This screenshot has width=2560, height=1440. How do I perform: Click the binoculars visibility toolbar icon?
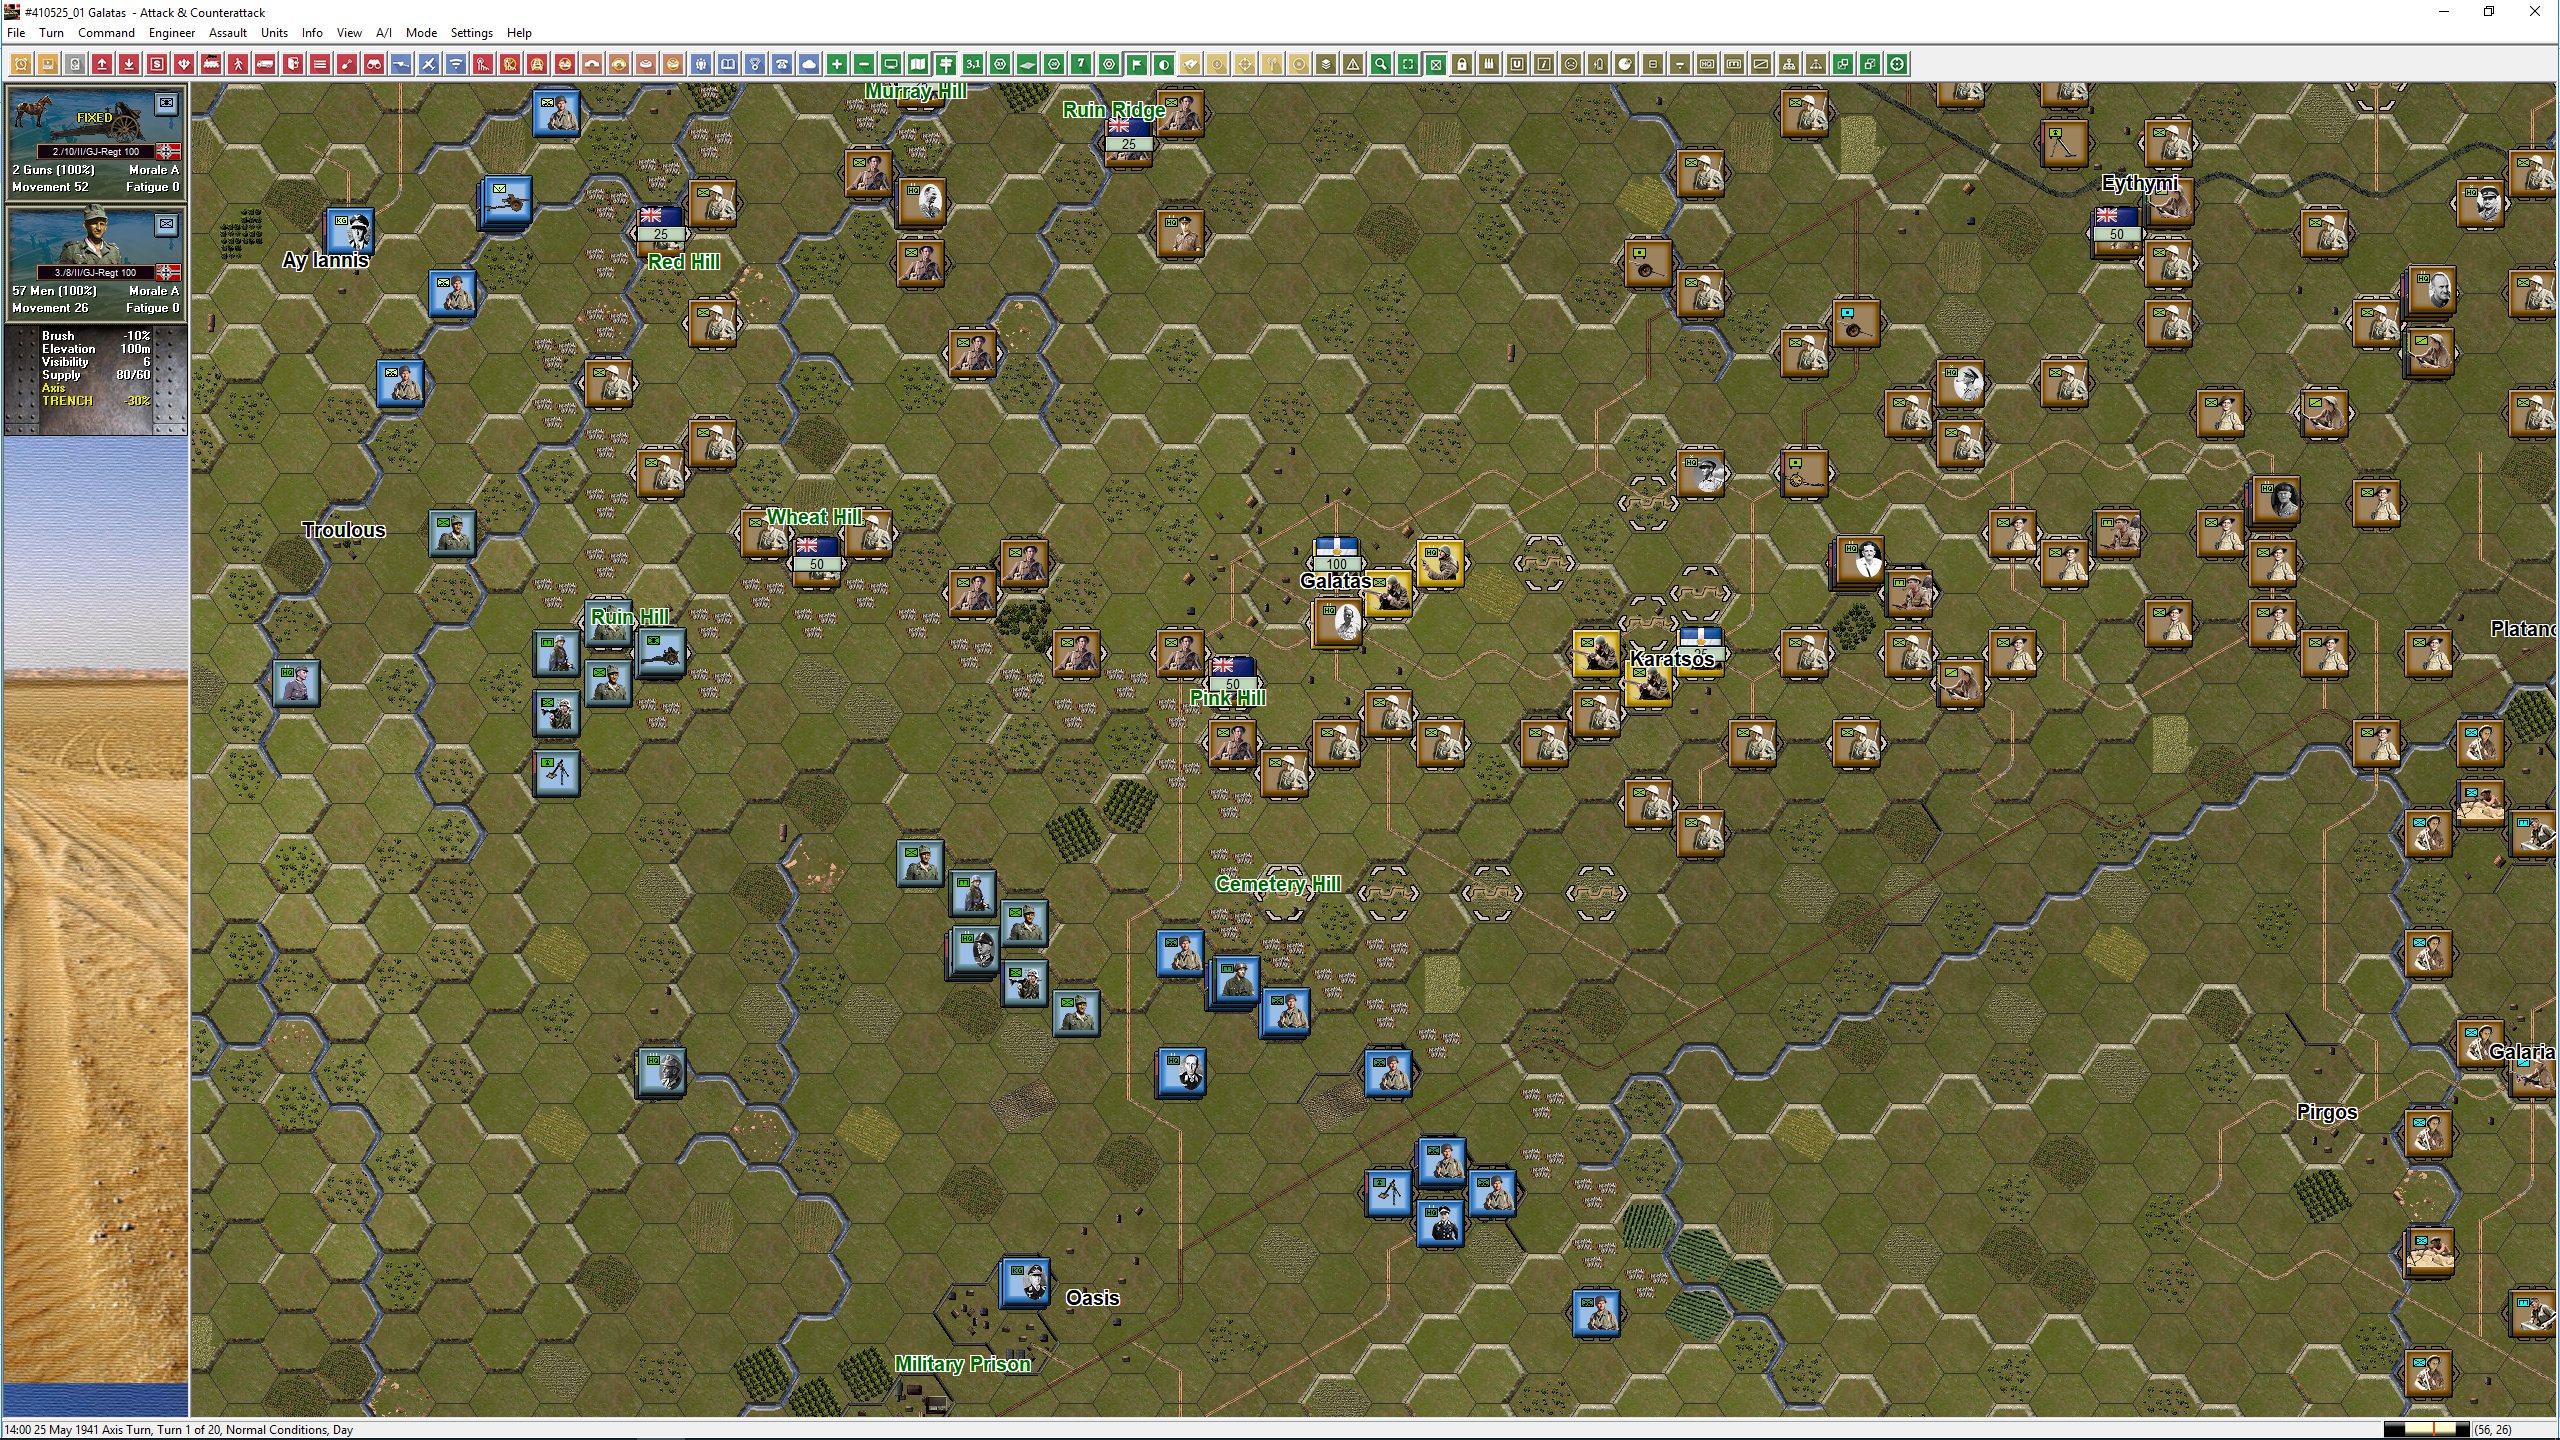[x=374, y=65]
